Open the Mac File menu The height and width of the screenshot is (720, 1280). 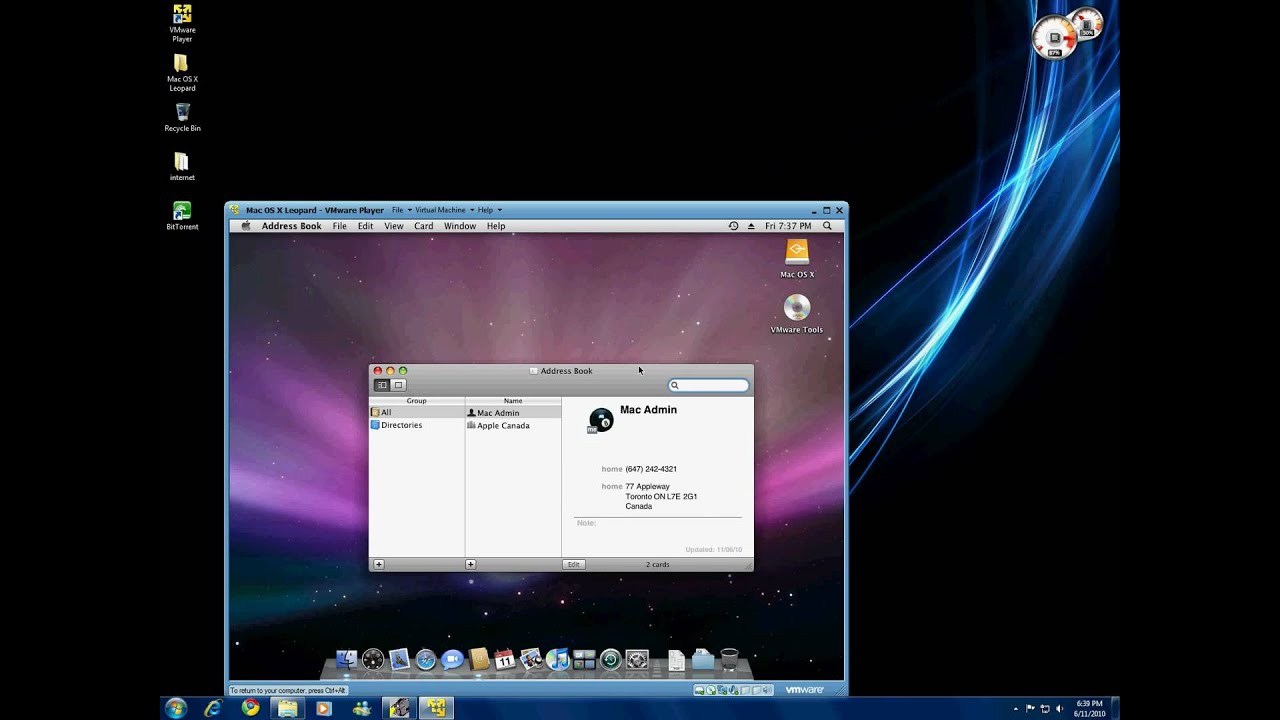click(x=340, y=226)
